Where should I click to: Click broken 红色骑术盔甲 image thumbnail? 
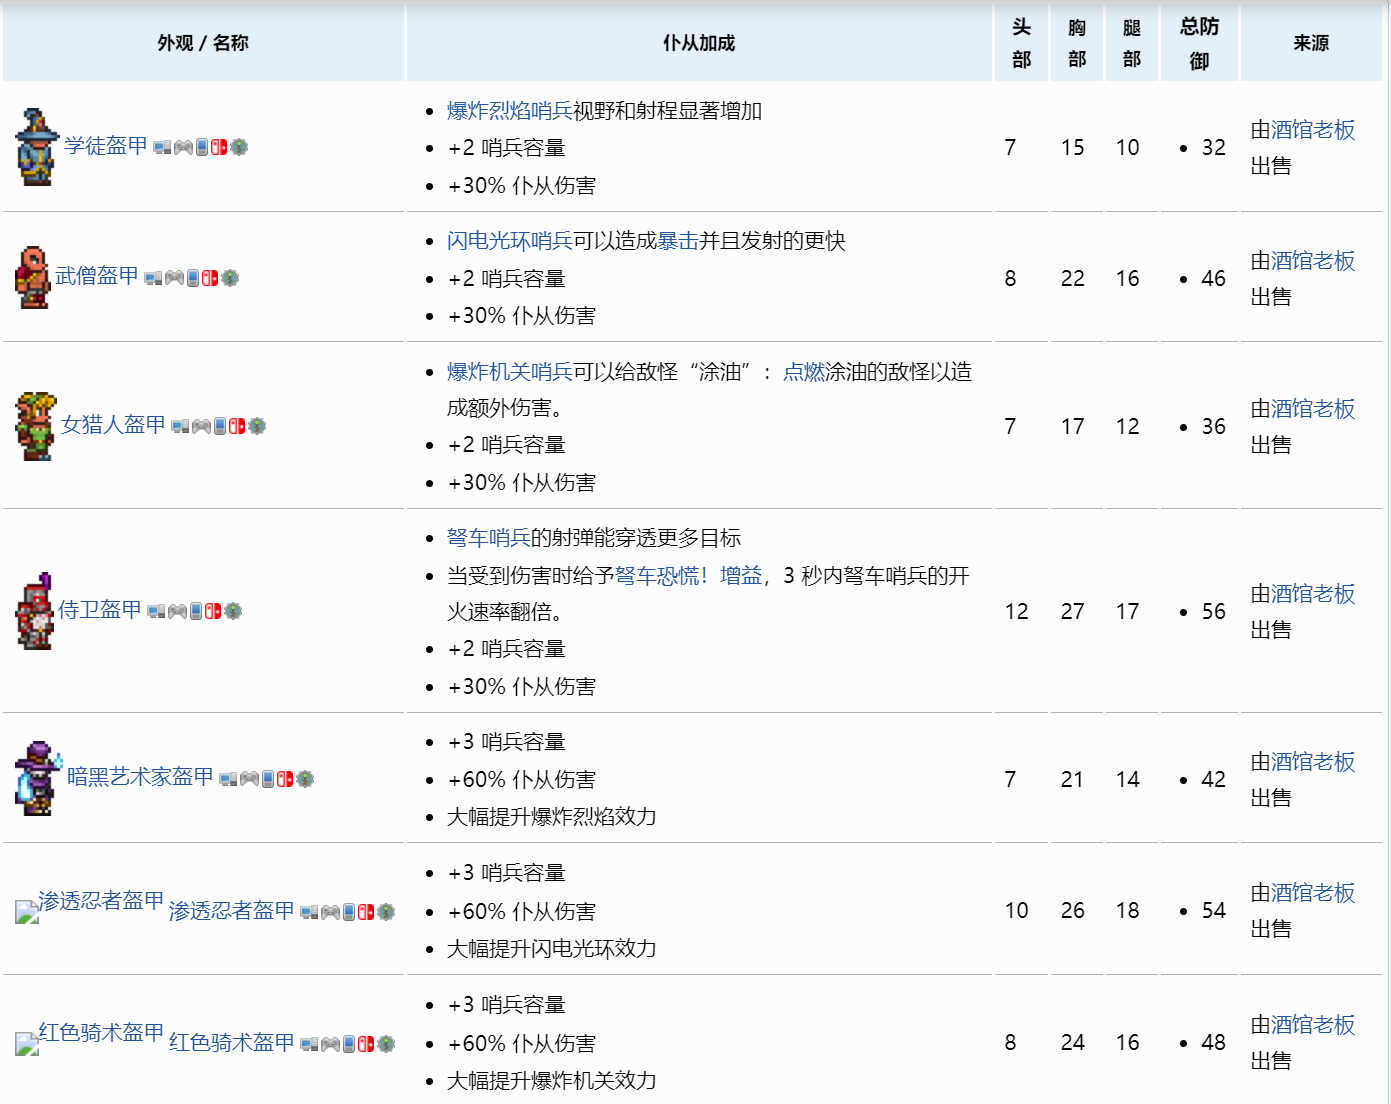click(27, 1043)
